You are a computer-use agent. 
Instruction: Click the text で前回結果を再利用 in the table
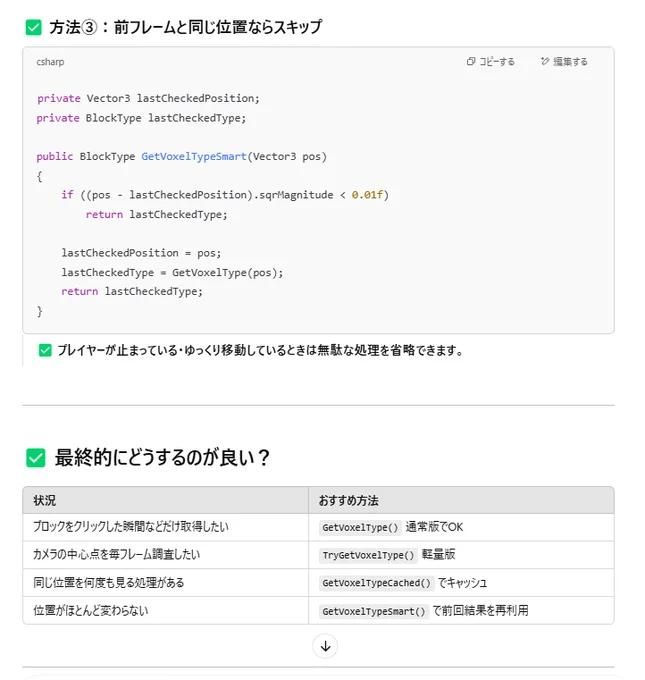[480, 611]
